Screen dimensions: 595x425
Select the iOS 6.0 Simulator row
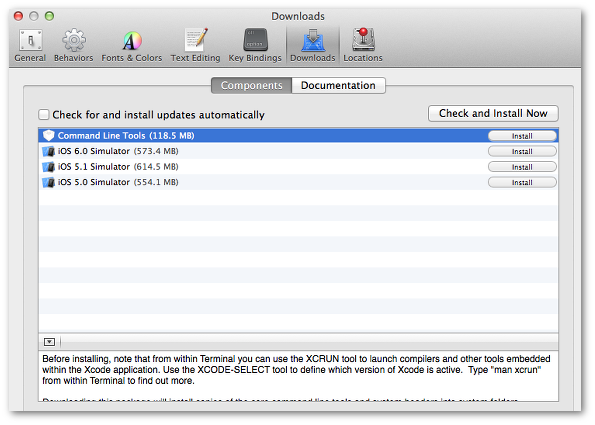[x=298, y=151]
